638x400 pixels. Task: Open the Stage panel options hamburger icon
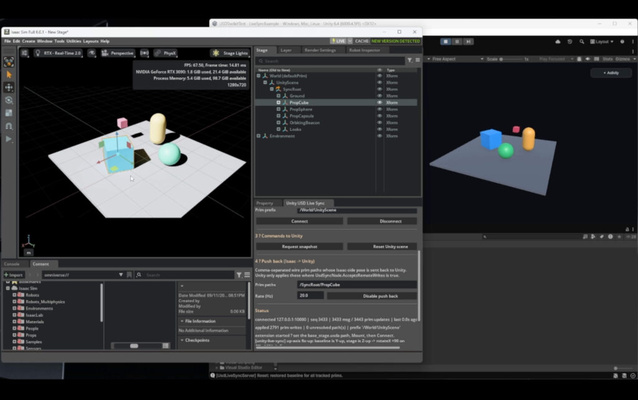(417, 60)
